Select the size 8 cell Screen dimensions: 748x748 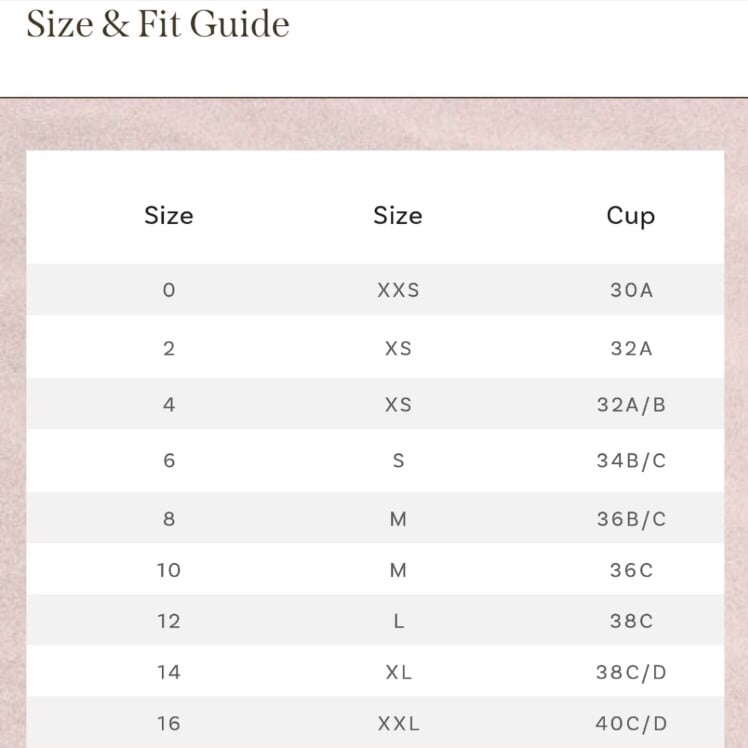pos(169,519)
